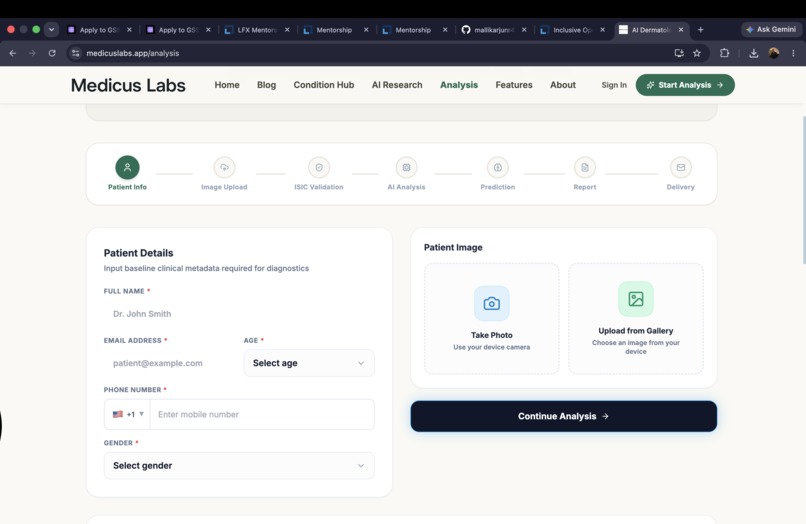
Task: Close the AI Dermatology tab
Action: click(x=681, y=30)
